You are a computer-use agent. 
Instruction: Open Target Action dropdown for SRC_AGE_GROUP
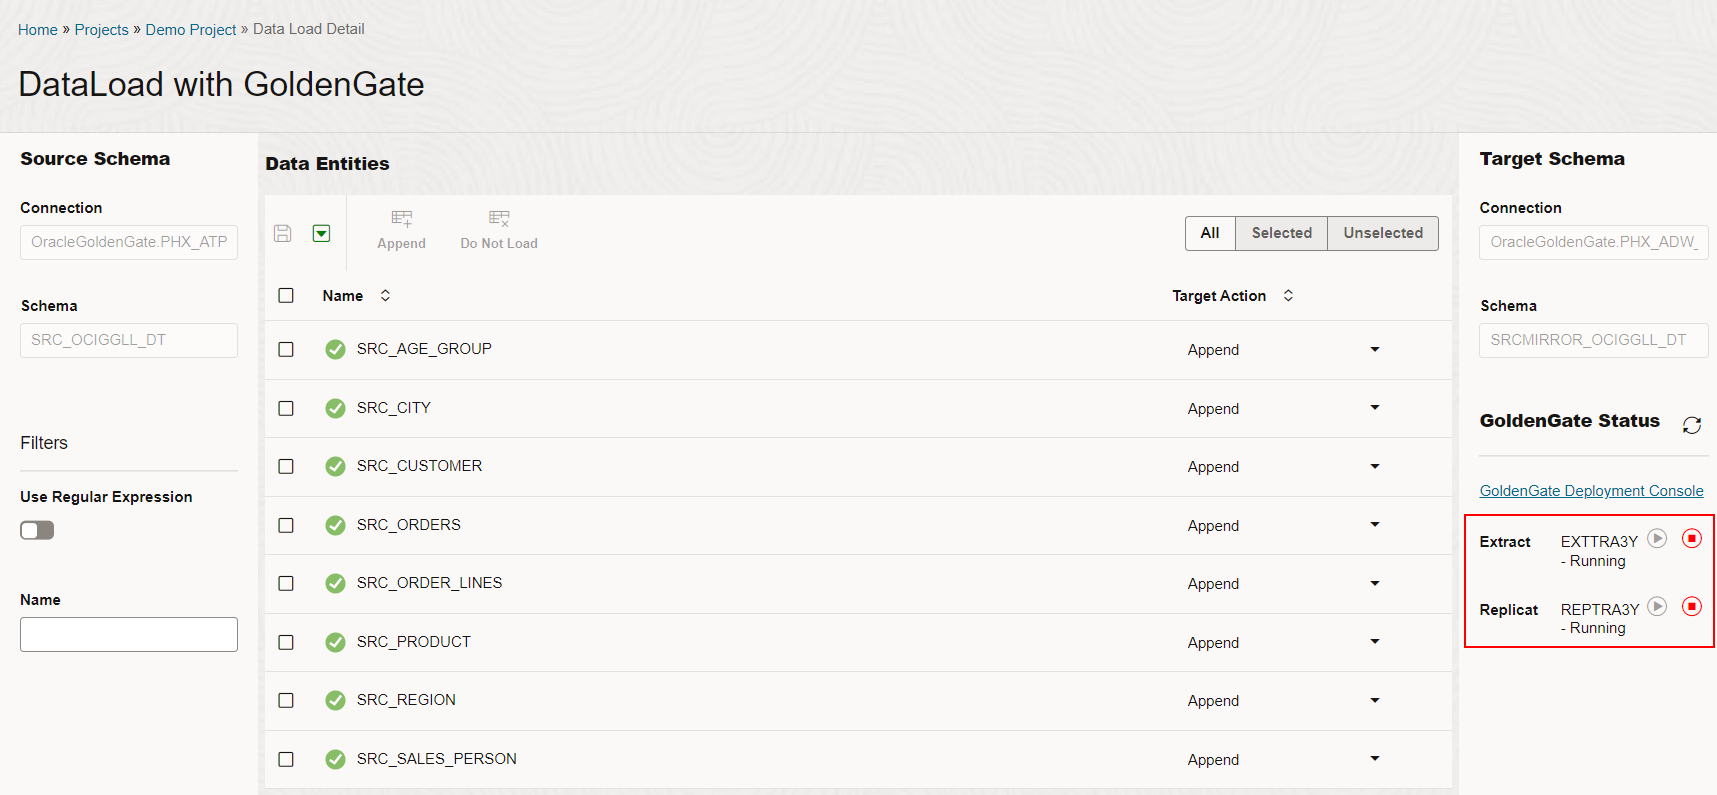(x=1375, y=350)
